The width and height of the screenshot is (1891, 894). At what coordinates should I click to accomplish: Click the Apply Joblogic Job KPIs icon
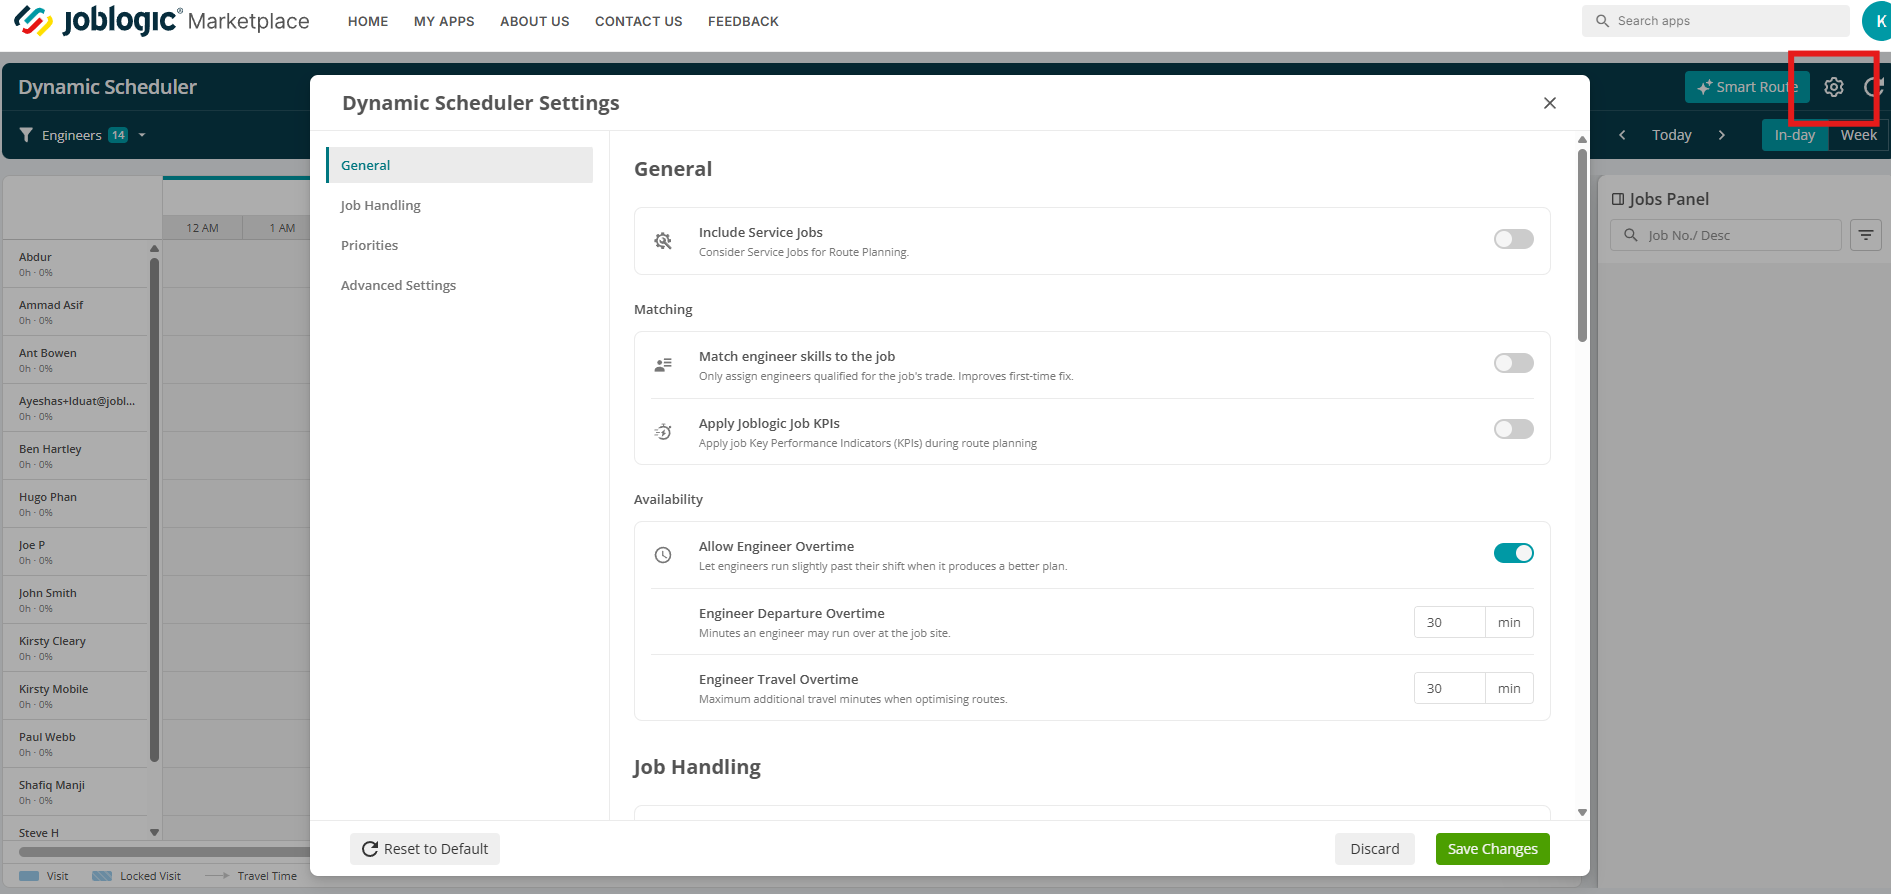[663, 432]
